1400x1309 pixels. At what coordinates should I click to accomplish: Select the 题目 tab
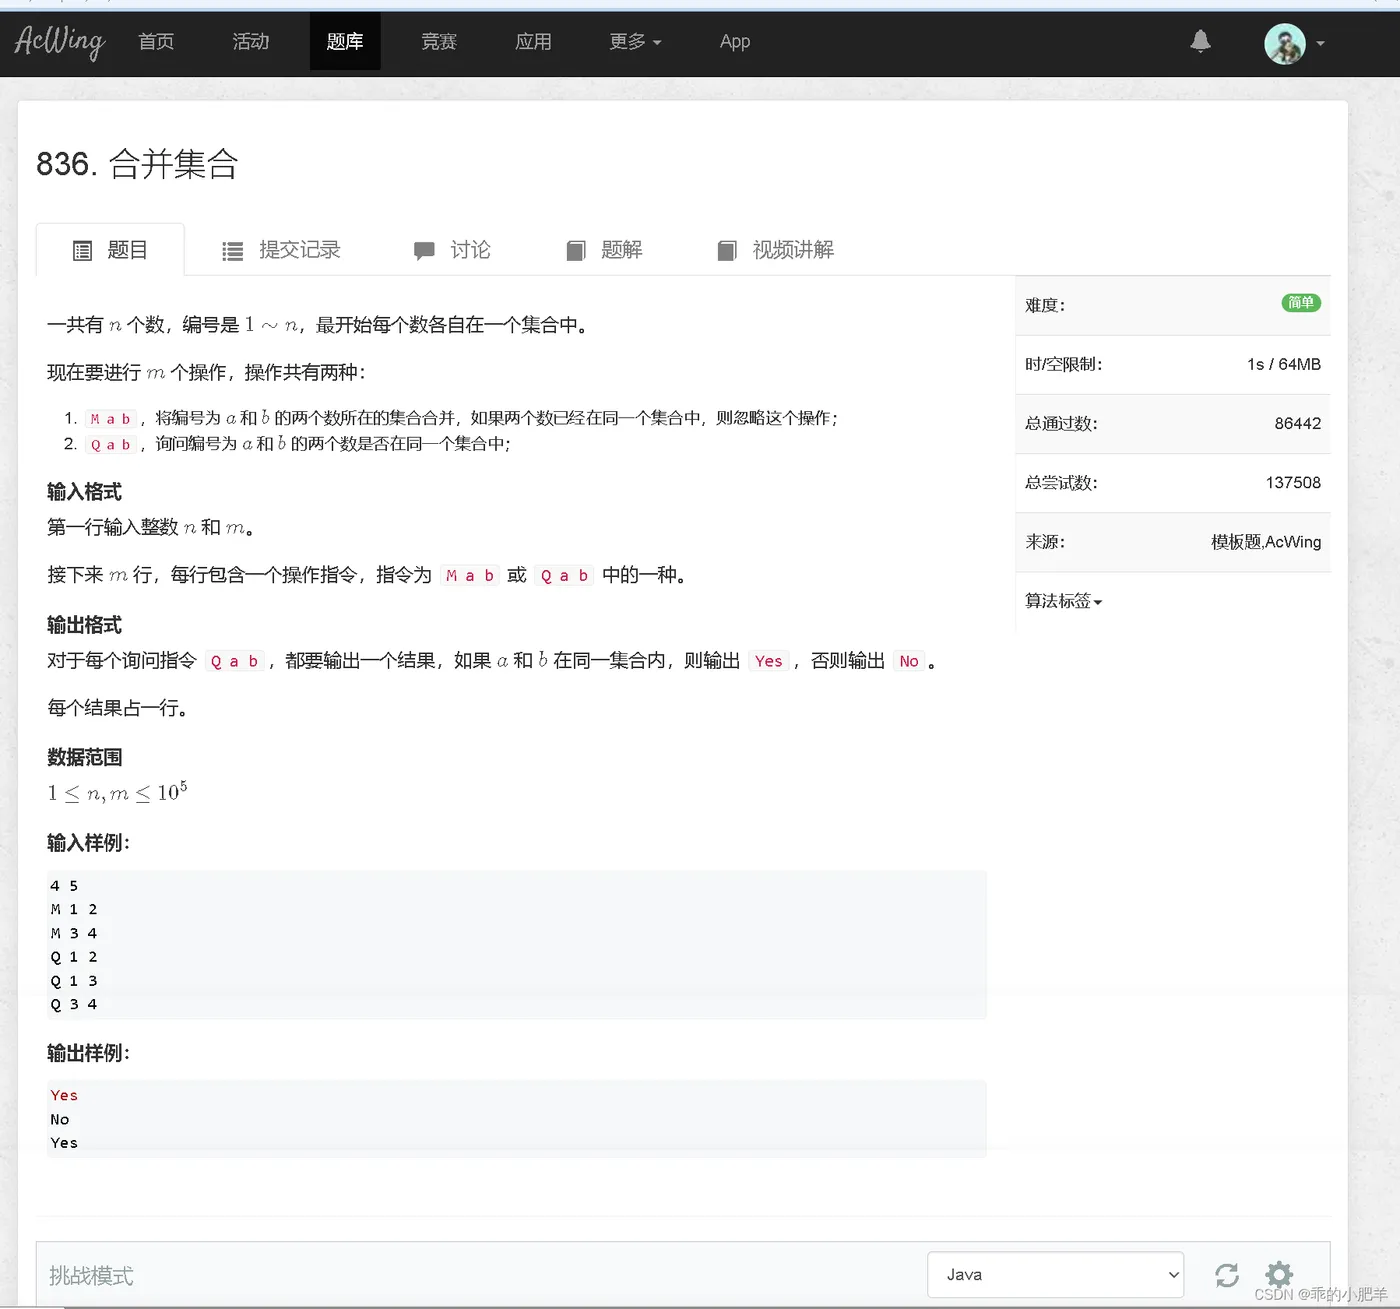(110, 250)
